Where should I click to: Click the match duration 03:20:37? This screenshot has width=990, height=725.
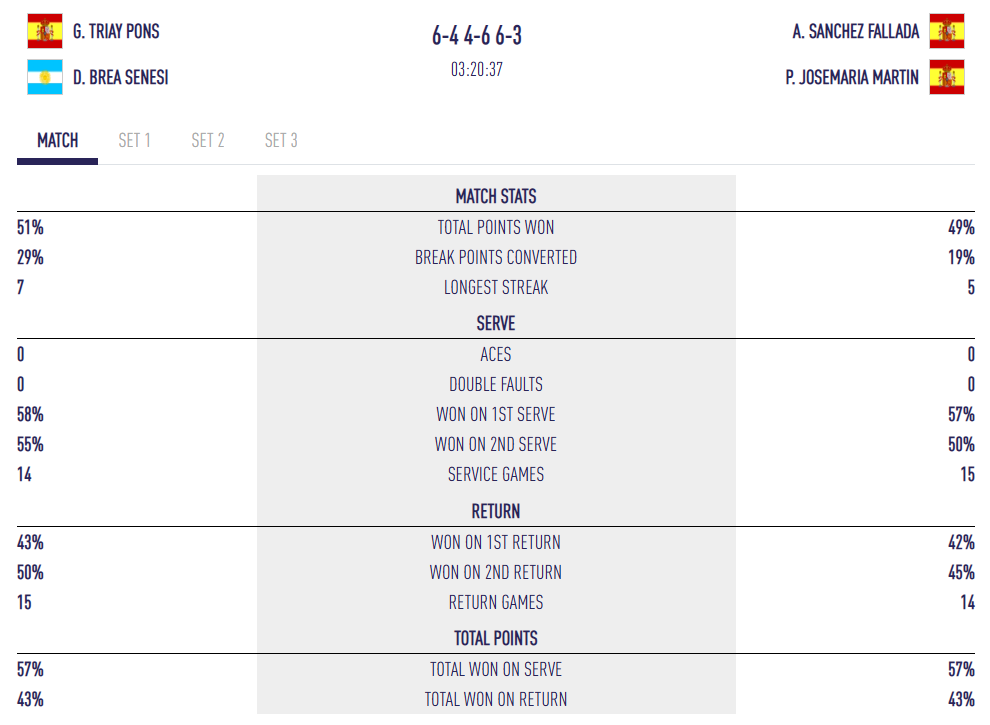(477, 70)
